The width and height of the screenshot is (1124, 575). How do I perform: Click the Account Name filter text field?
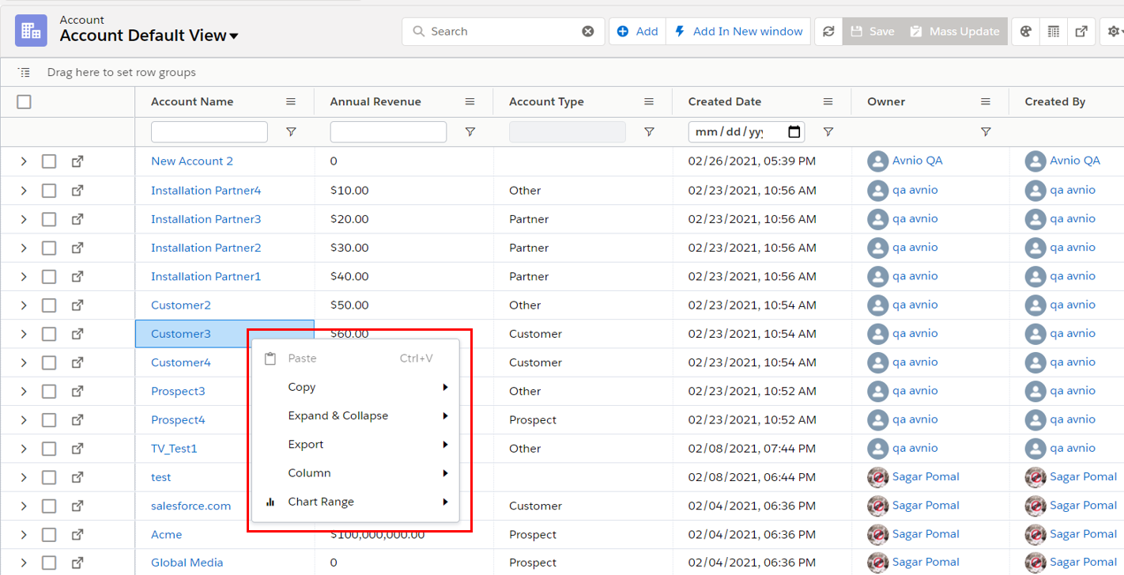pos(209,132)
